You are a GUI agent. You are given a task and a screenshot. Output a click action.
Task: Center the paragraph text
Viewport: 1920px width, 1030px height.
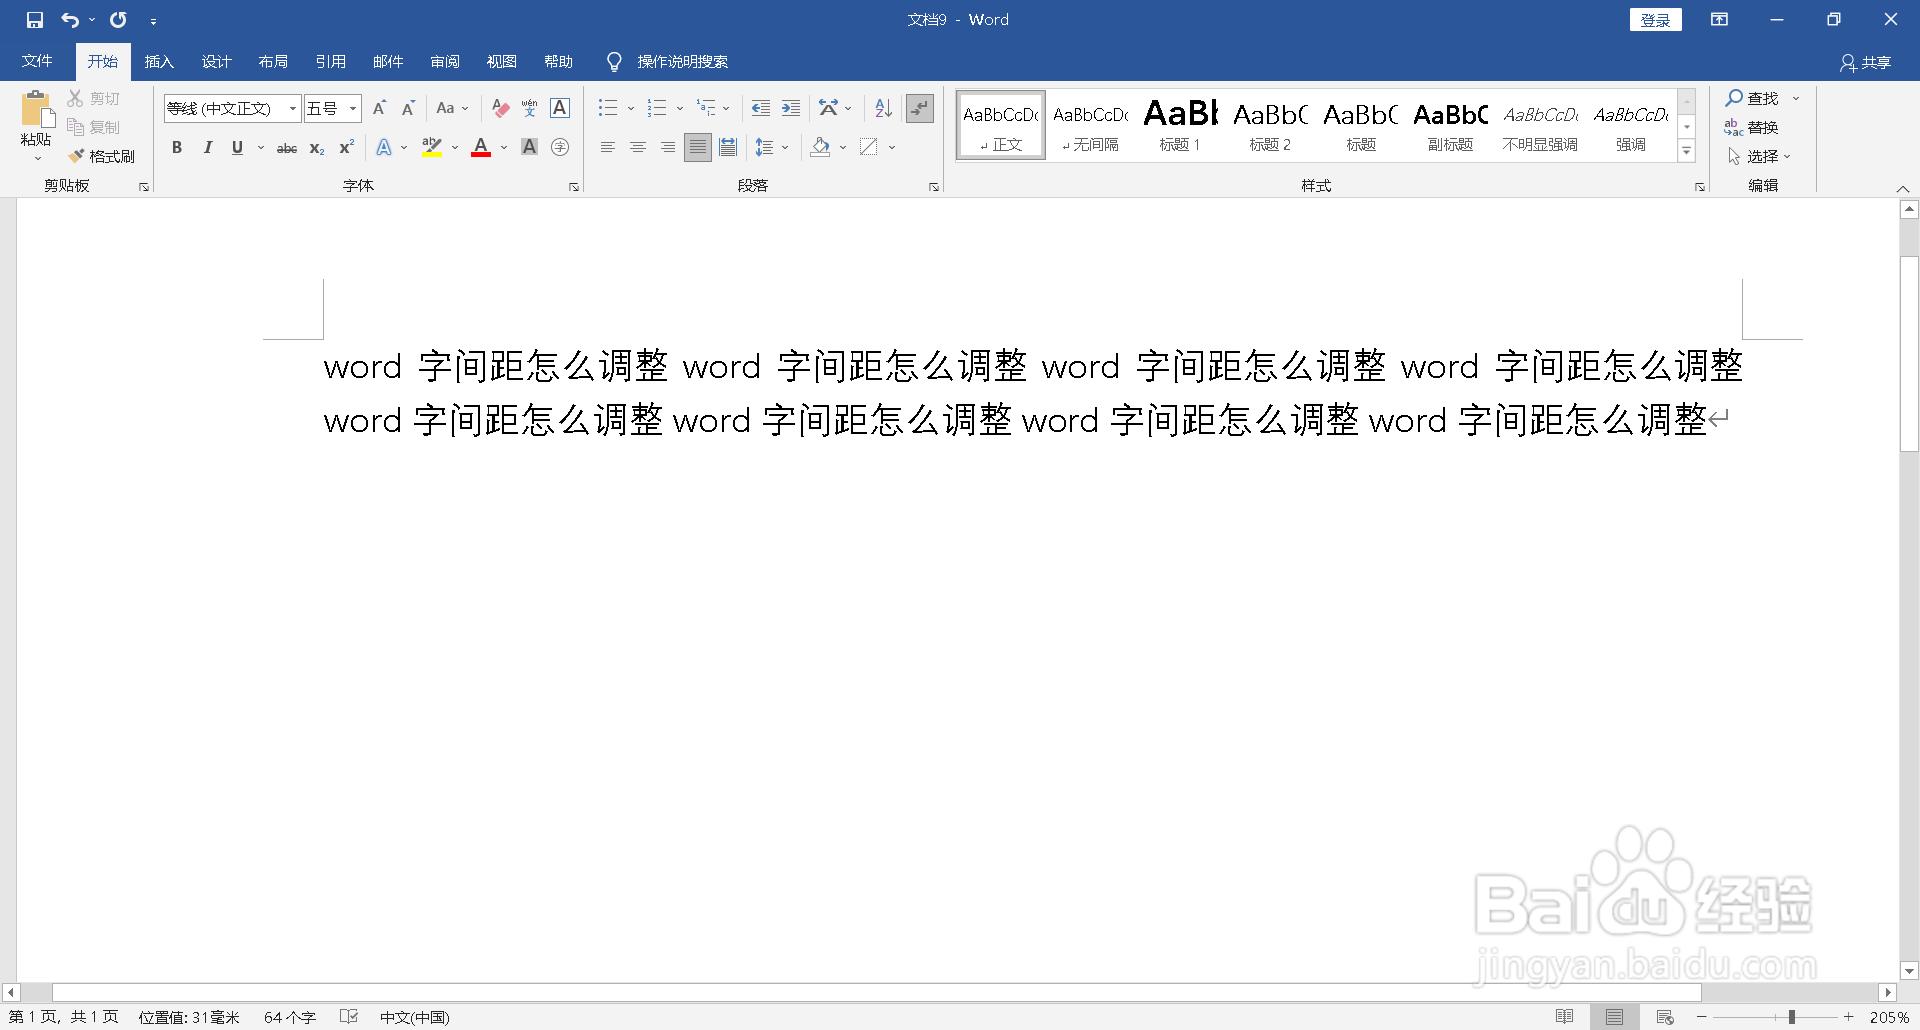pyautogui.click(x=637, y=147)
